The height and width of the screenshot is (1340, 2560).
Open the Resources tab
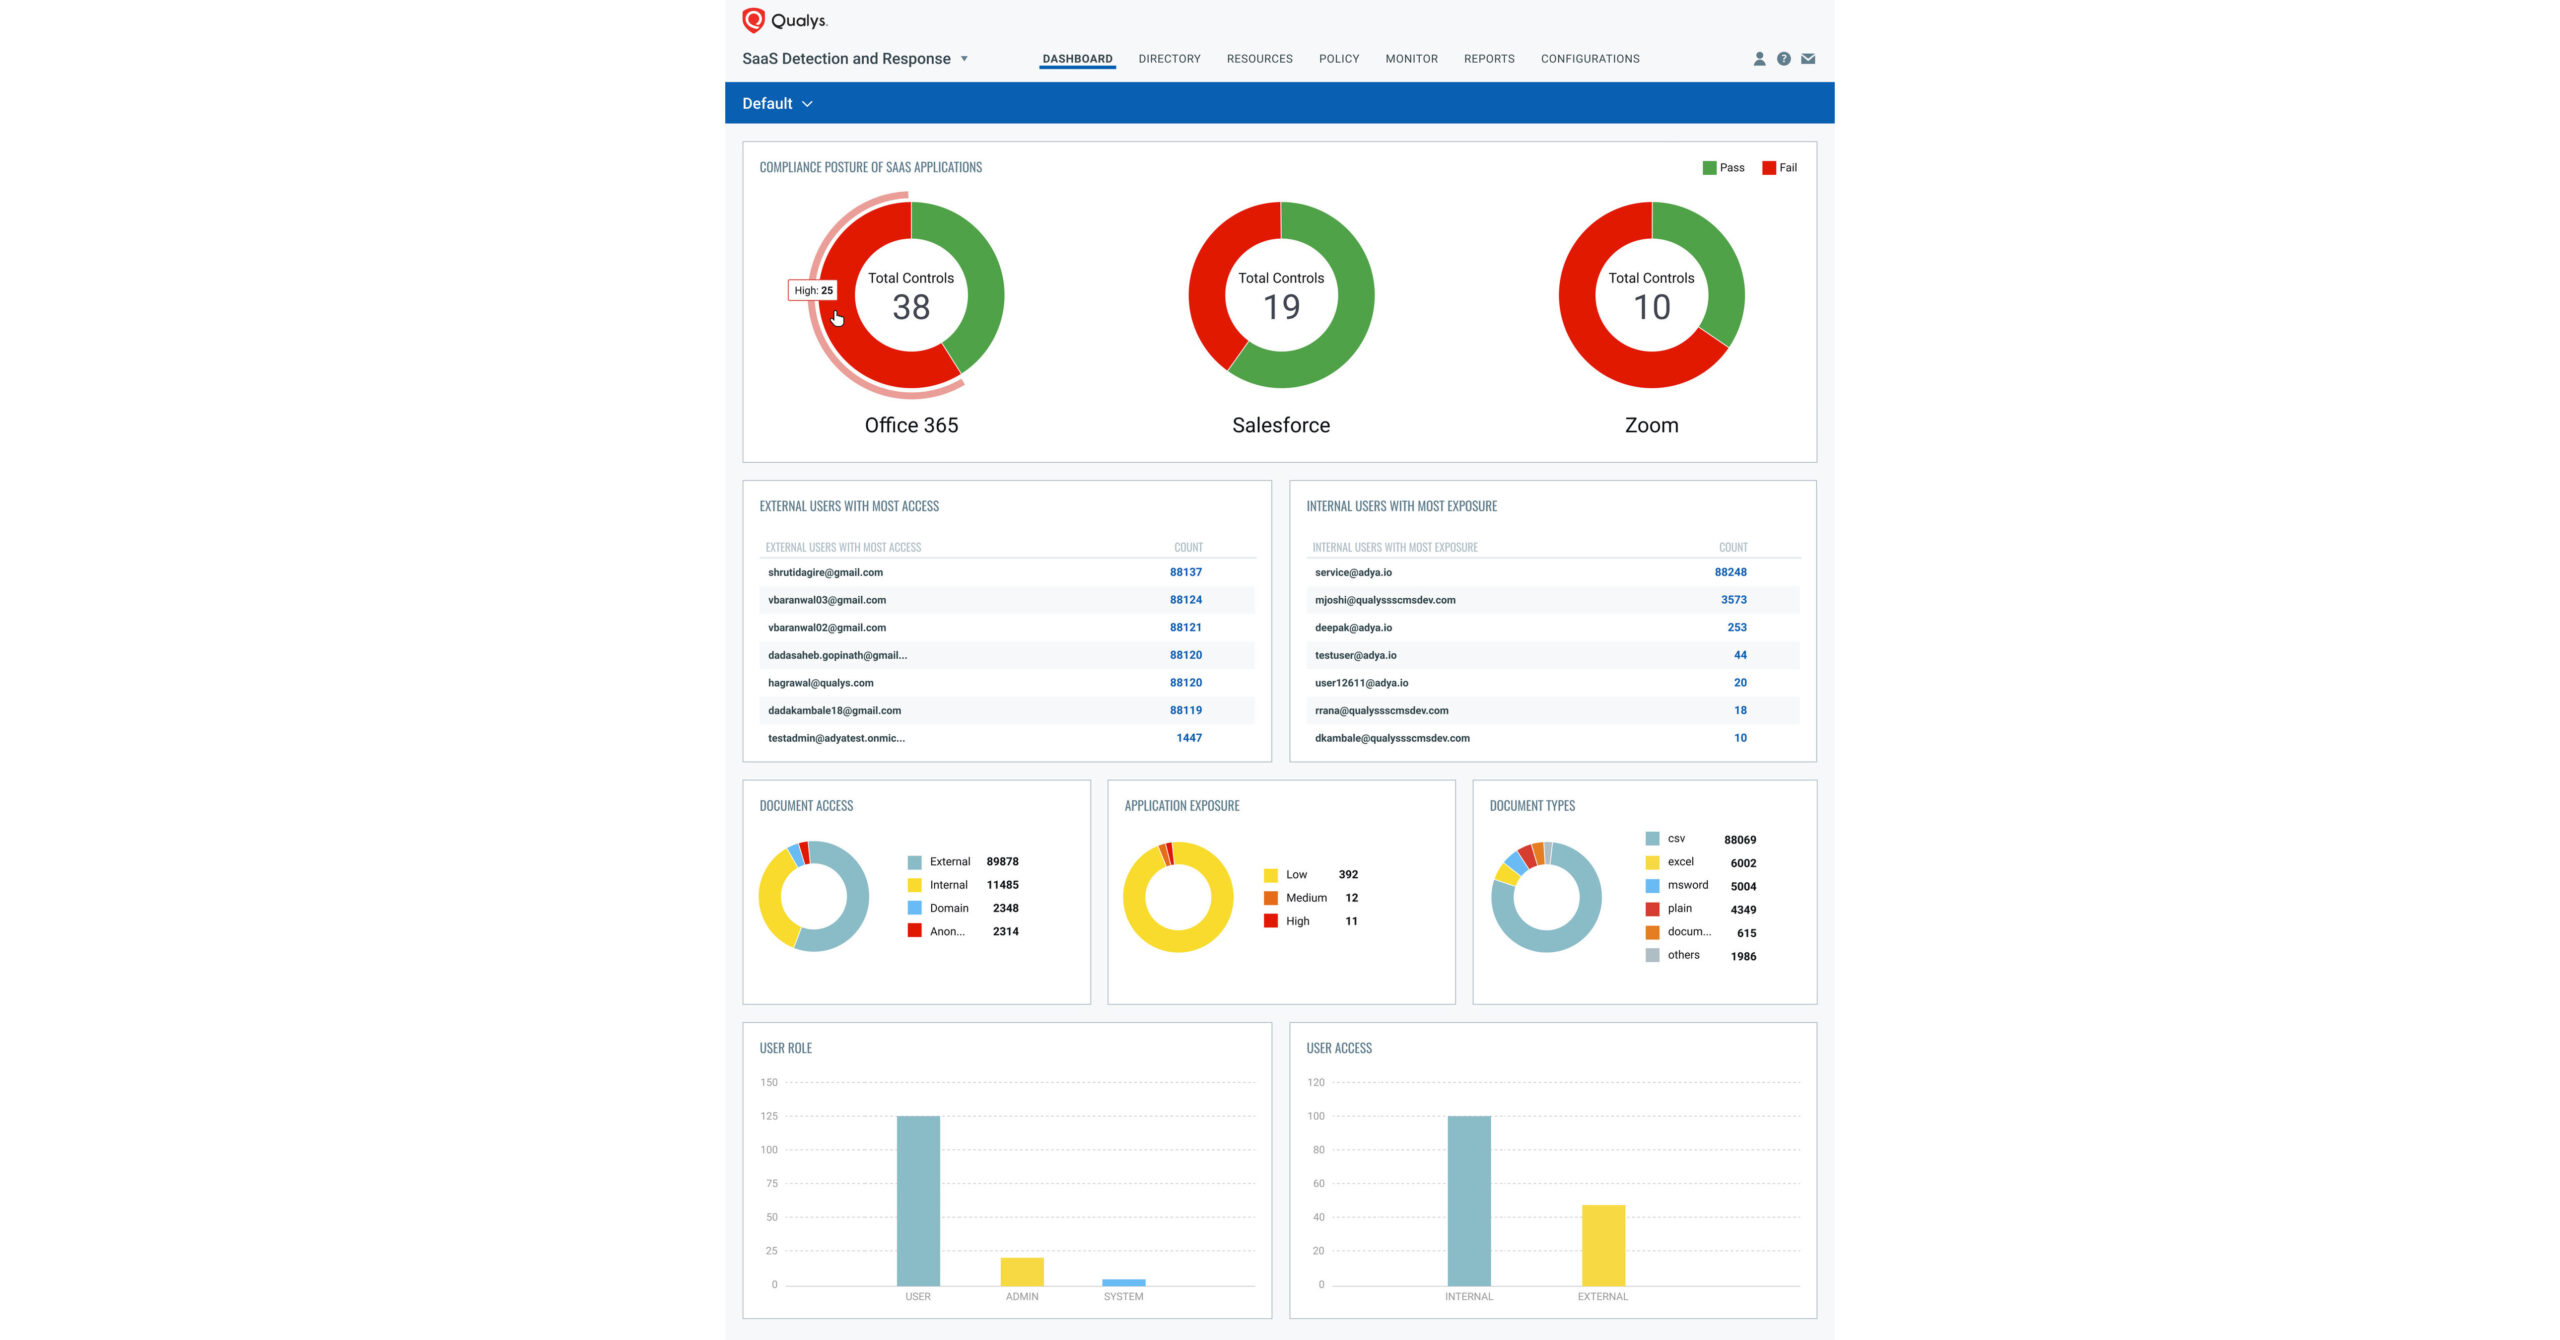(1259, 59)
